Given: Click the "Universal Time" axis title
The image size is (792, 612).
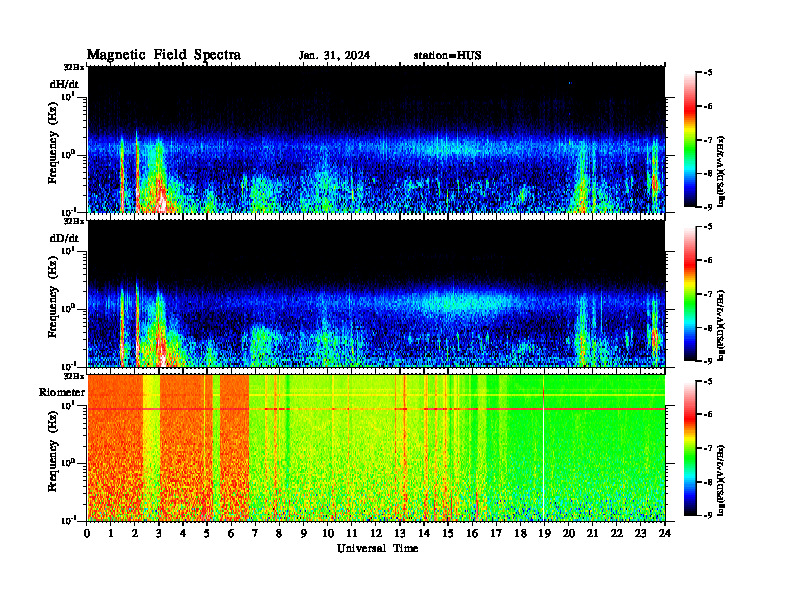Looking at the screenshot, I should 377,548.
